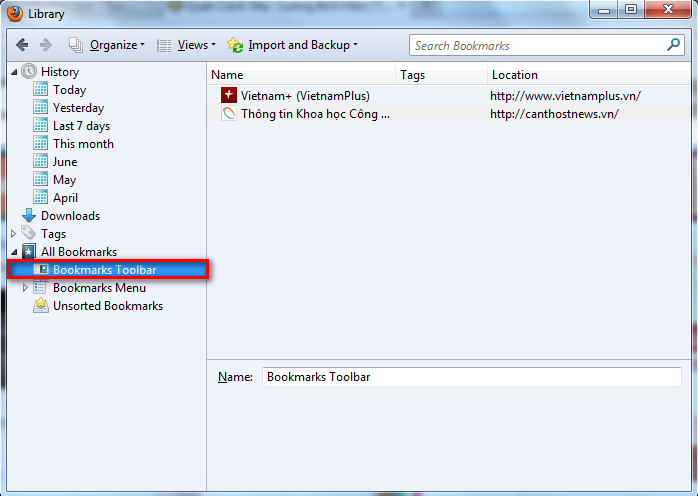The width and height of the screenshot is (698, 496).
Task: Sort by the Name column header
Action: (227, 75)
